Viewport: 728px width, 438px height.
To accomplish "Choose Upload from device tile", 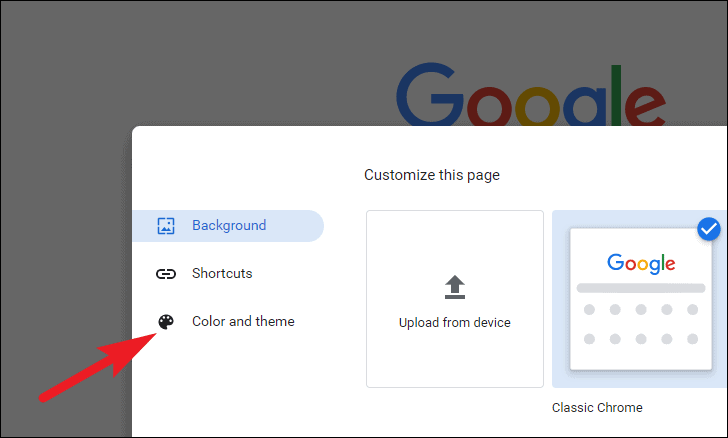I will pos(455,299).
